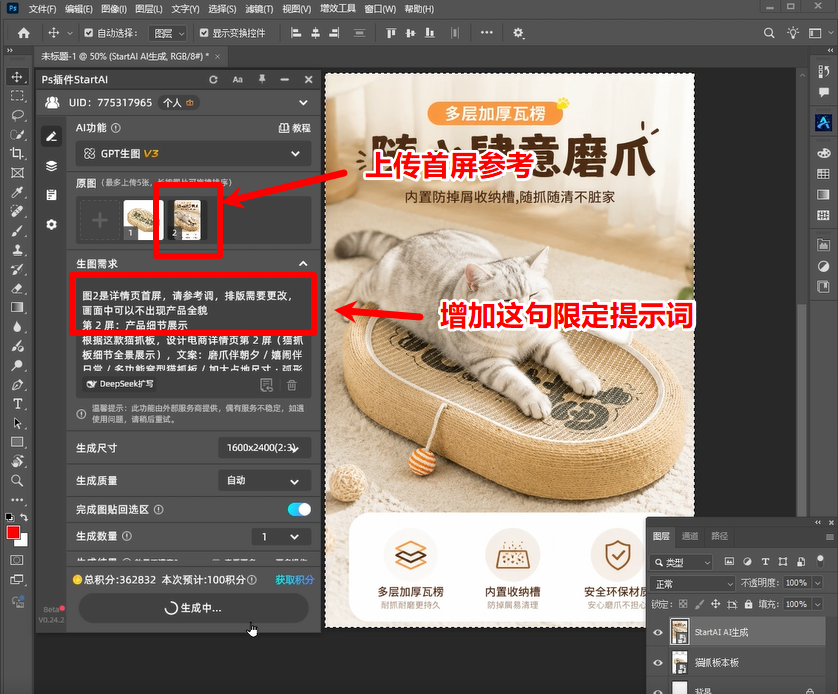Open the settings gear in options bar
The image size is (838, 694).
click(x=518, y=33)
